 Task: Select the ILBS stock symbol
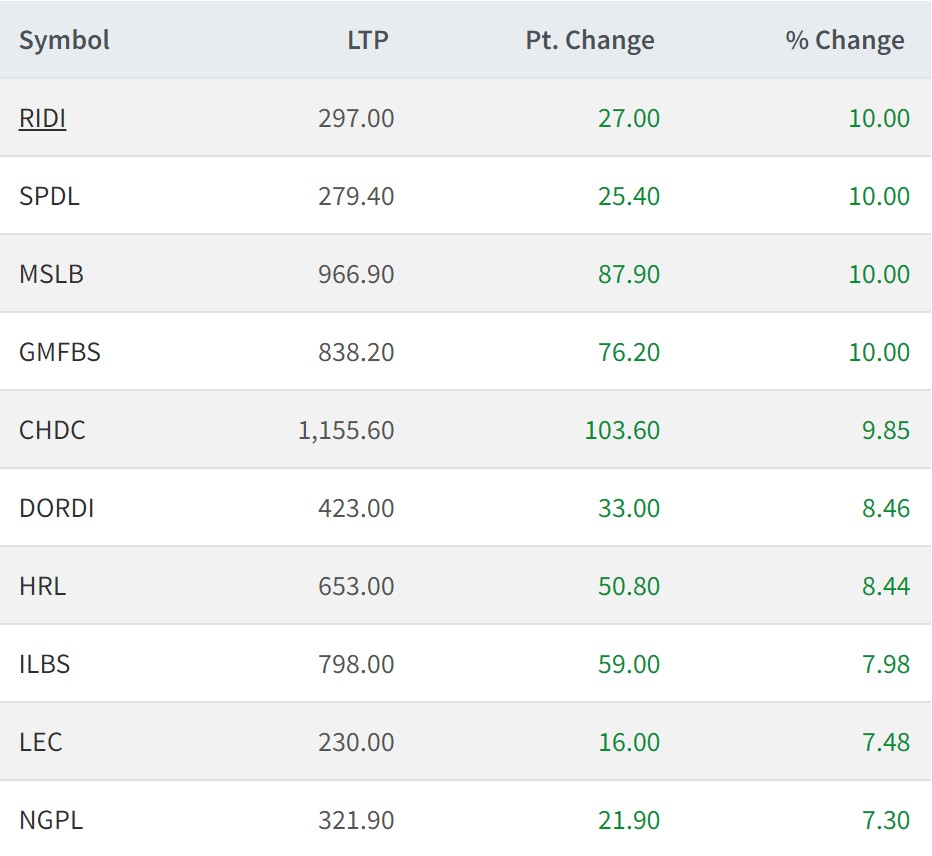(44, 664)
